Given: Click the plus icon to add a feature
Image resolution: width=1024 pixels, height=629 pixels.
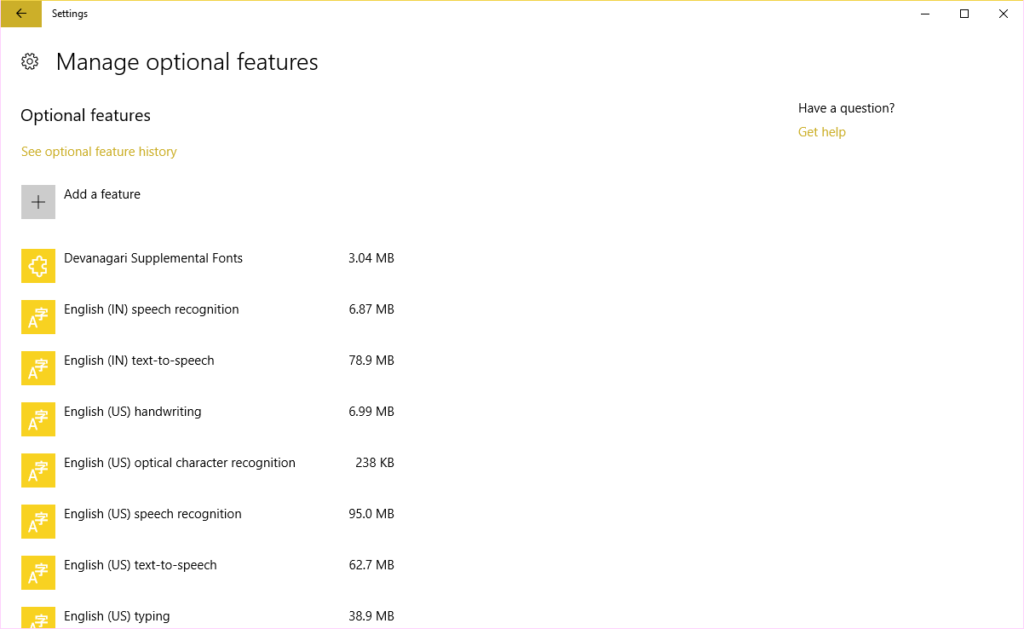Looking at the screenshot, I should point(38,202).
